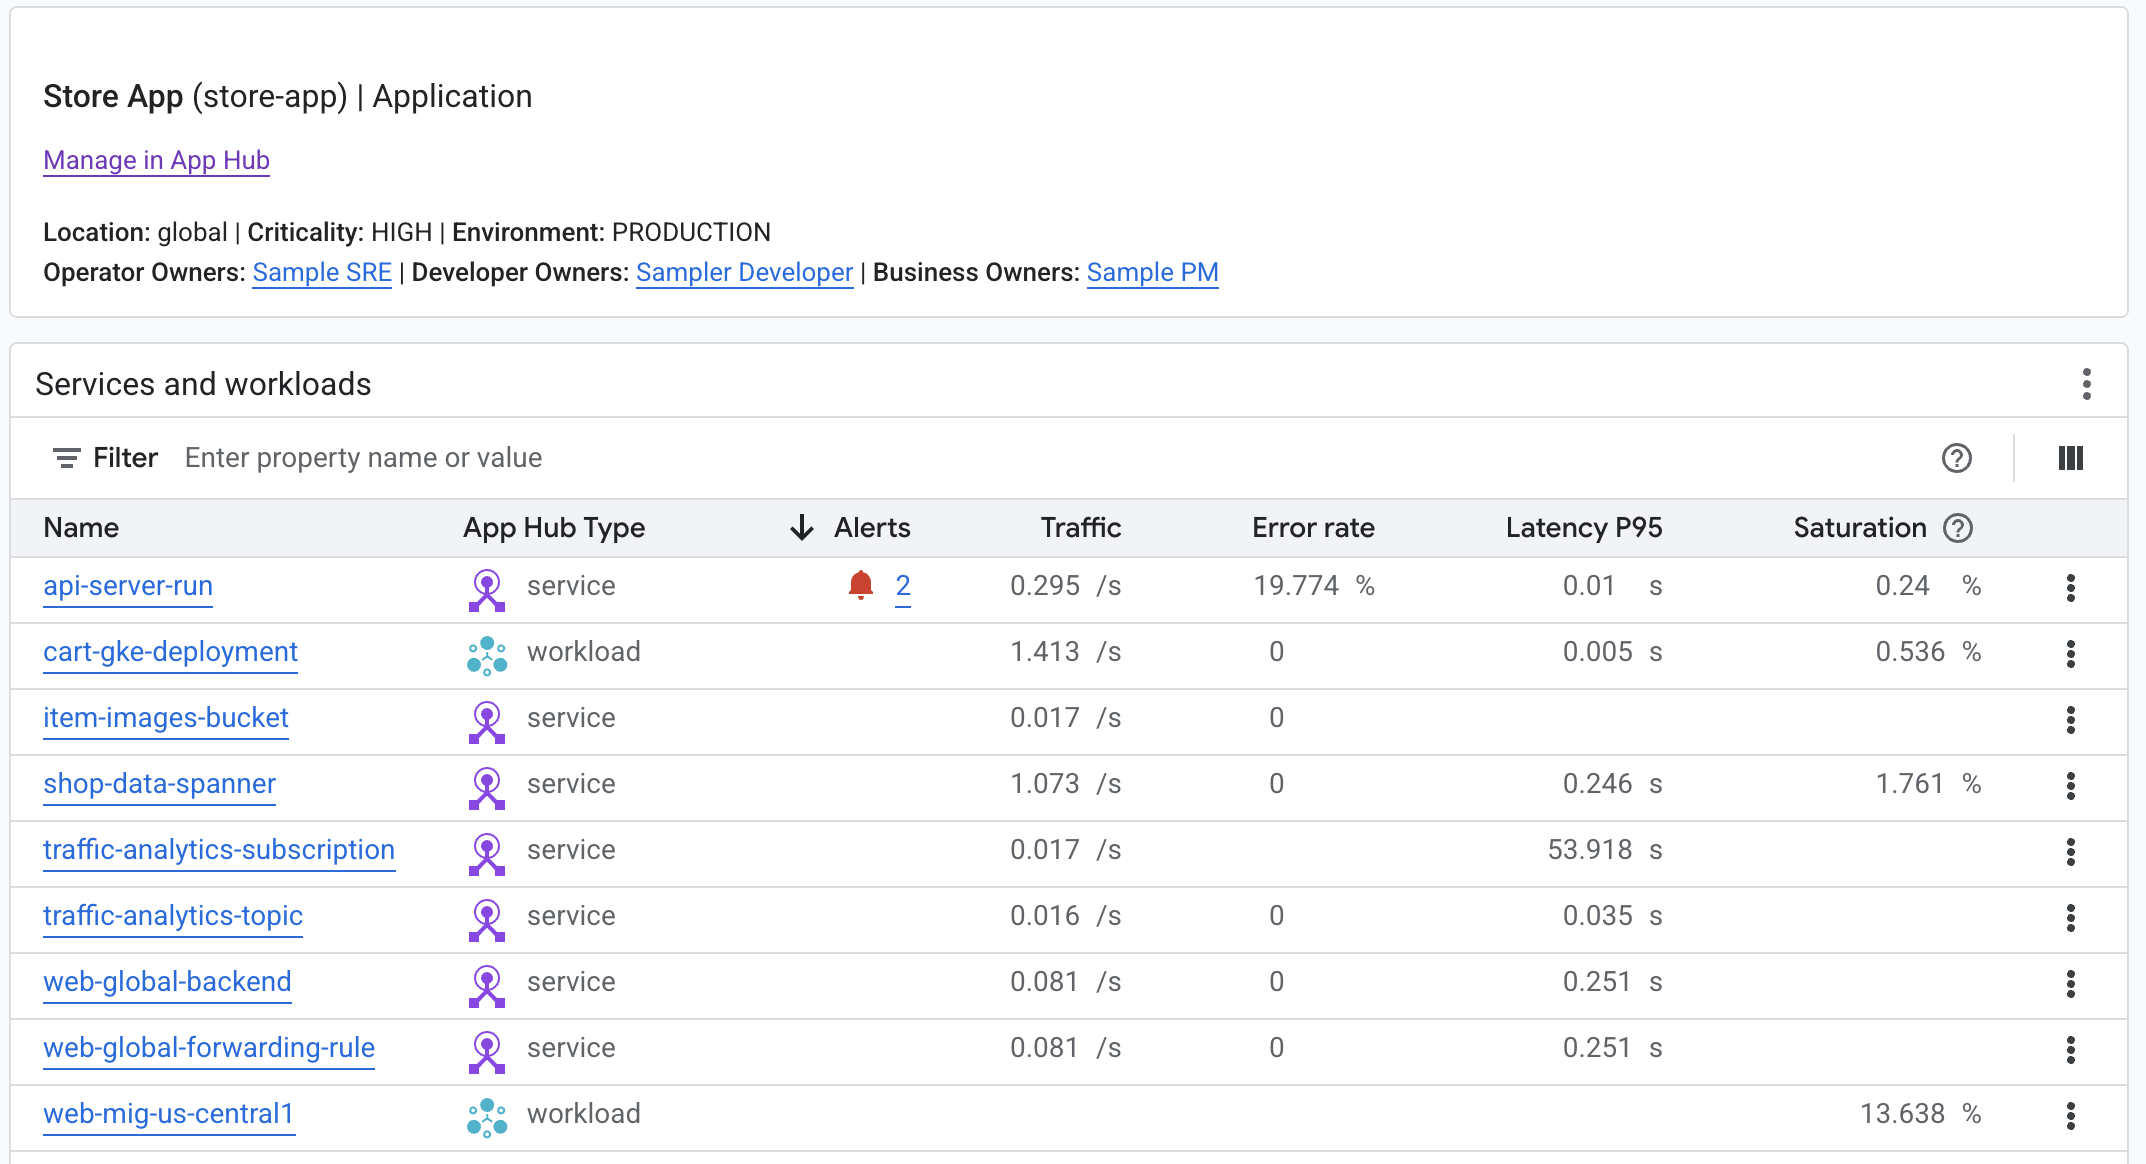Viewport: 2146px width, 1164px height.
Task: Open the traffic-analytics-topic service
Action: (172, 916)
